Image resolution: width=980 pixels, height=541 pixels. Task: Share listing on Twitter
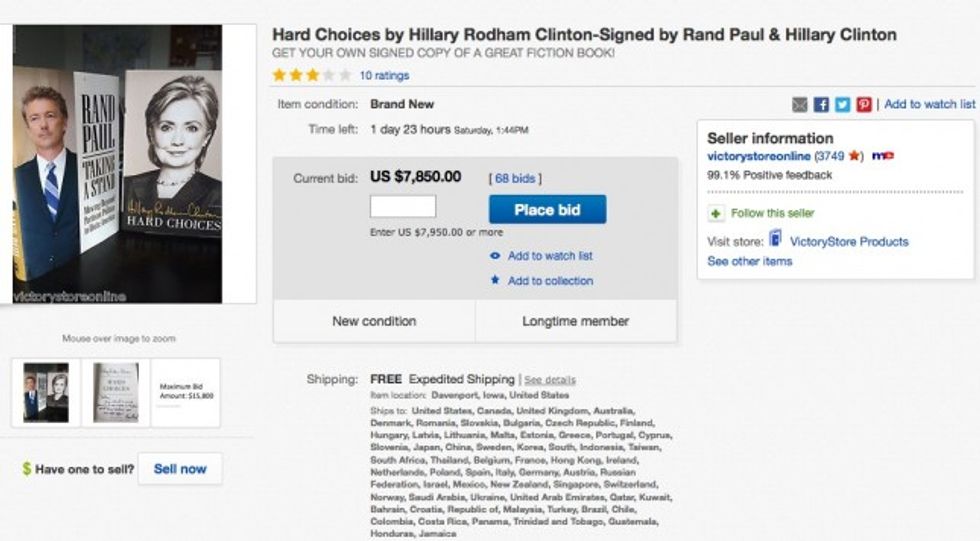tap(842, 104)
